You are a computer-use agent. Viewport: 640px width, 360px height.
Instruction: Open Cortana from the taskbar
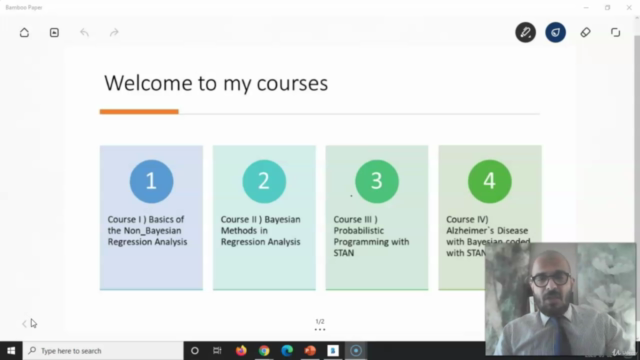[x=195, y=351]
